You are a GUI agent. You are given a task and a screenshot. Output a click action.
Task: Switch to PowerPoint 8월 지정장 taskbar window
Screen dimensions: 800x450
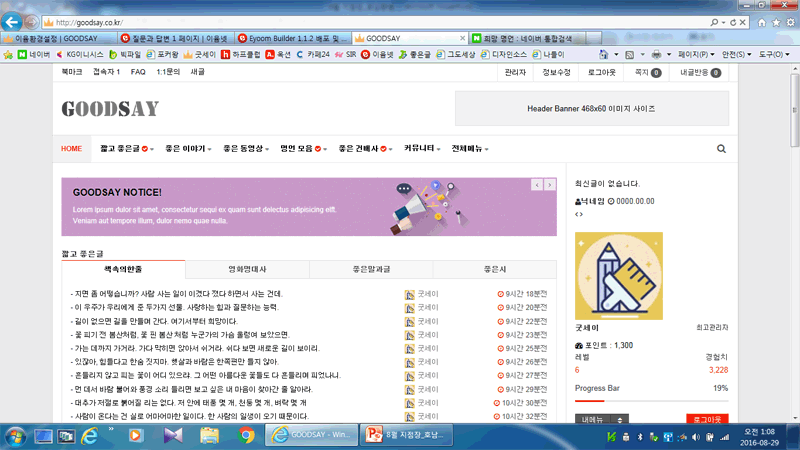tap(406, 435)
